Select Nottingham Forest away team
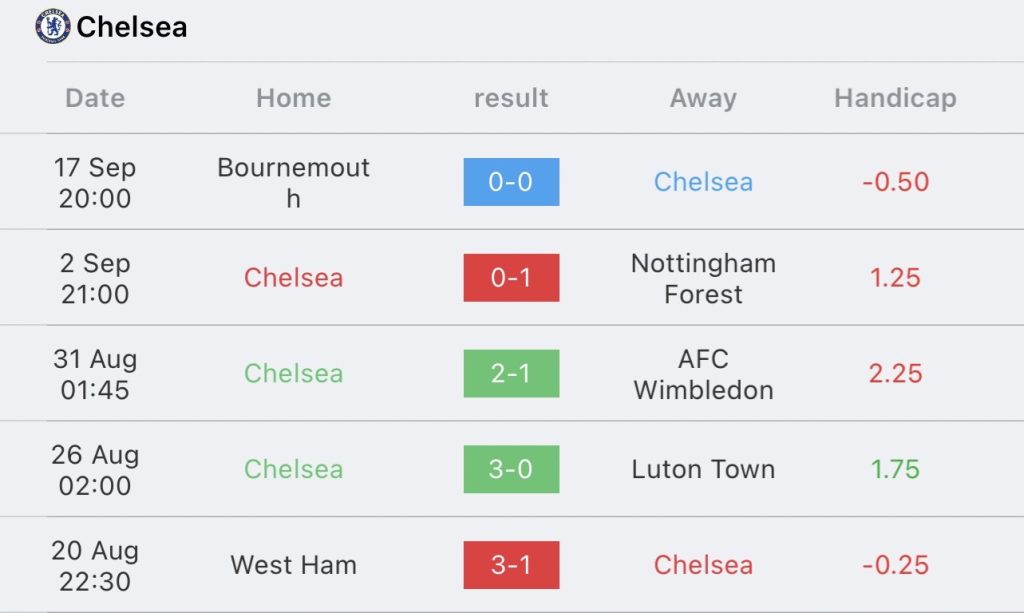The width and height of the screenshot is (1024, 613). point(703,278)
